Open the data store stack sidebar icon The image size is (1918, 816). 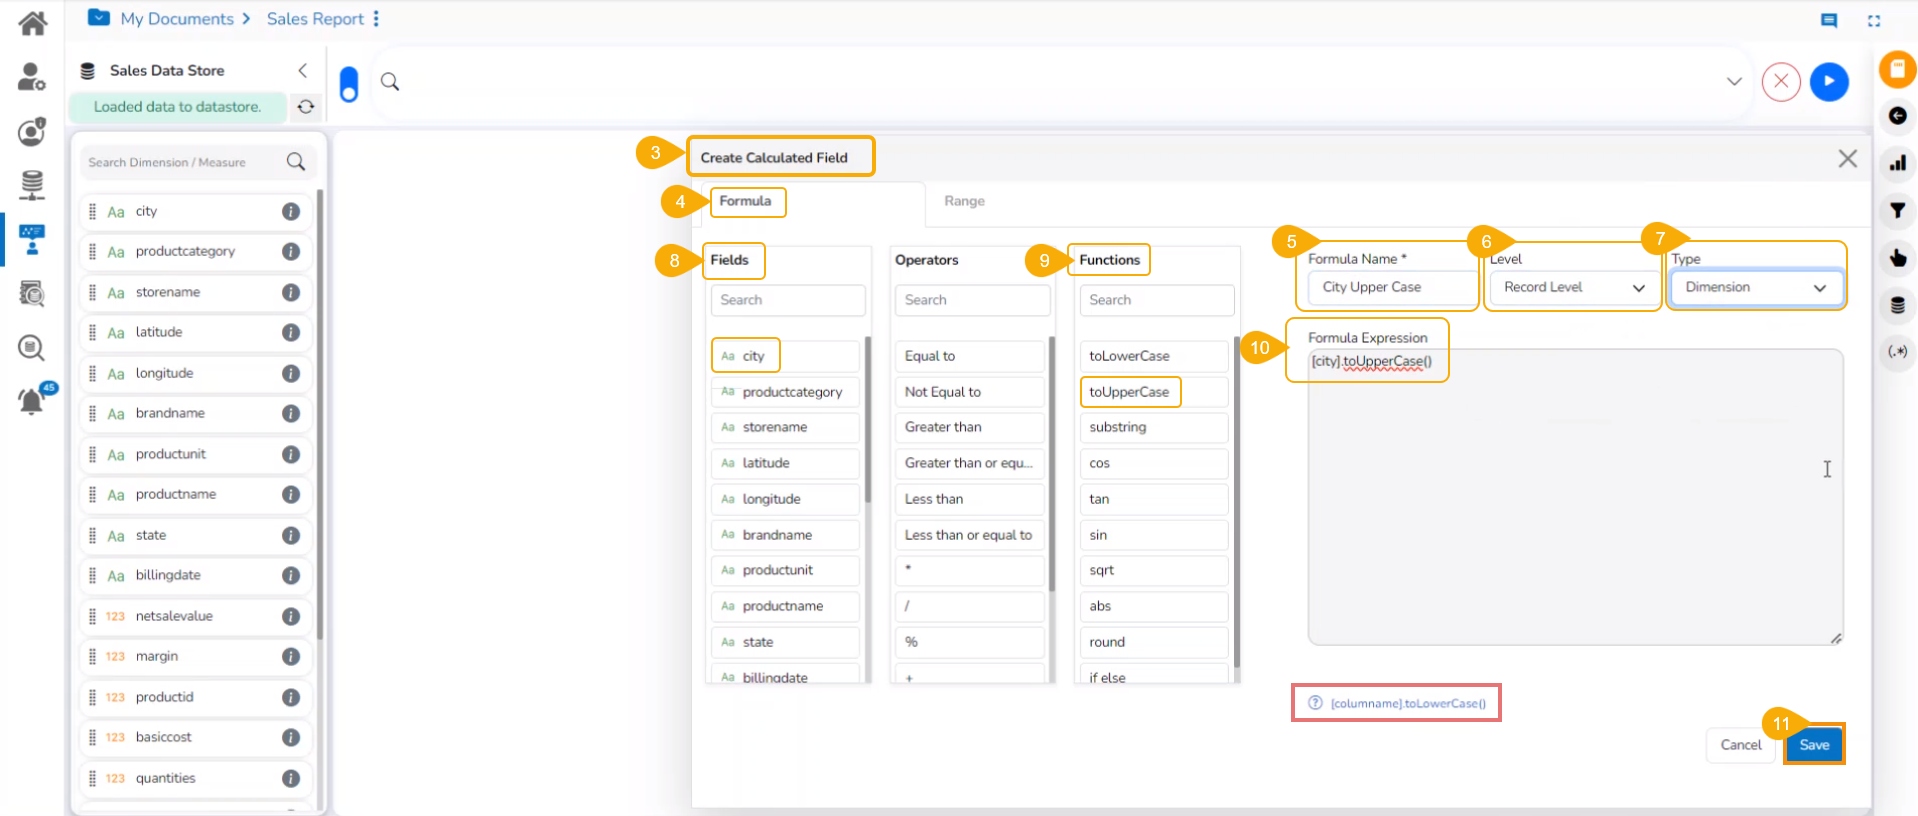(32, 184)
